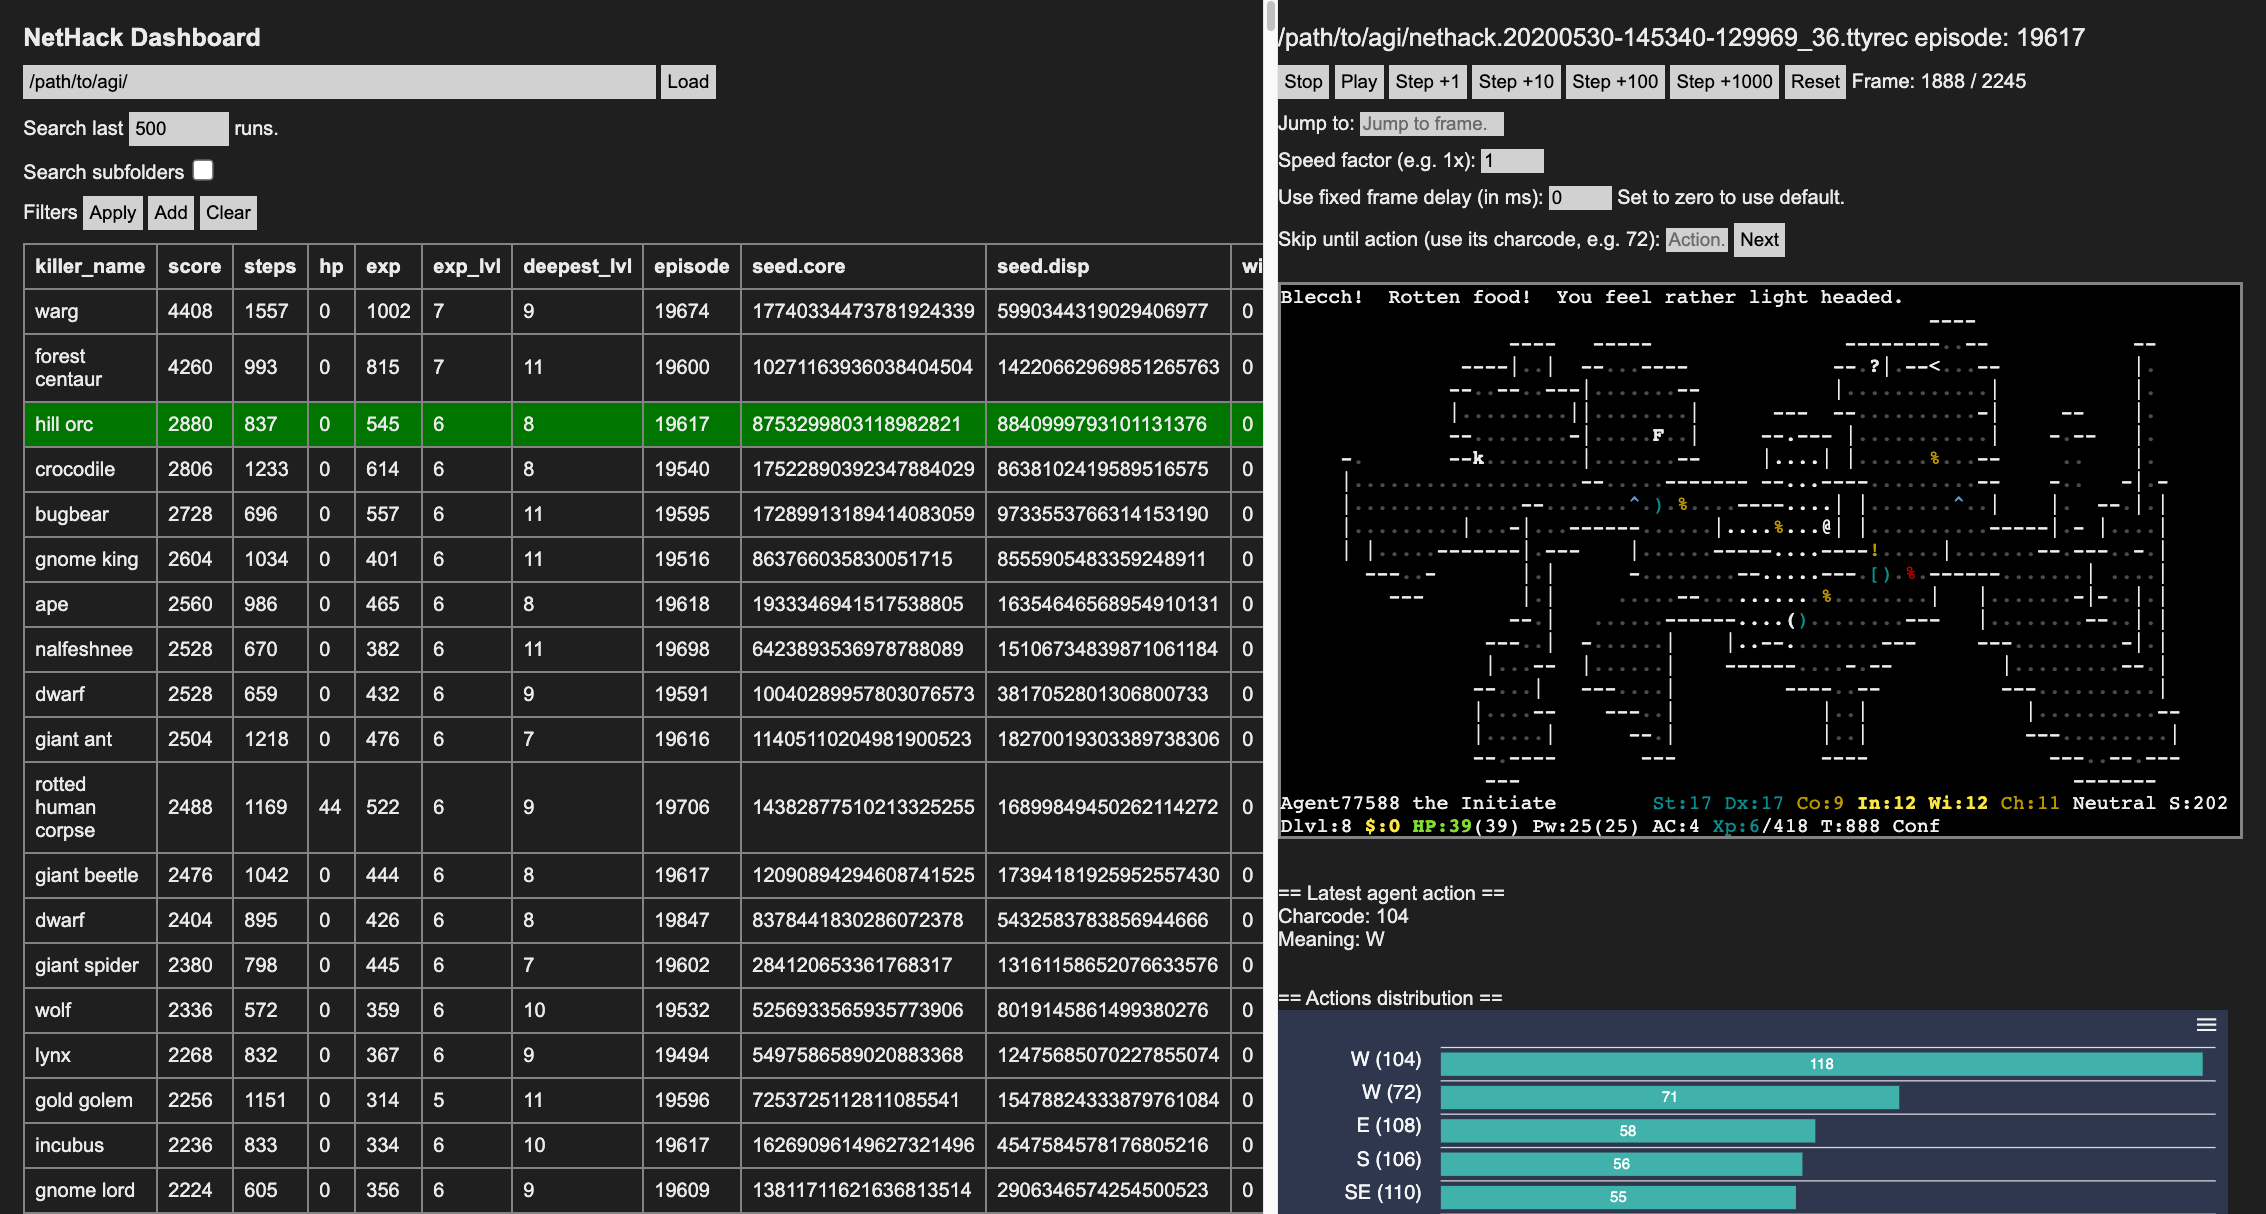Image resolution: width=2266 pixels, height=1214 pixels.
Task: Clear all filters
Action: 228,213
